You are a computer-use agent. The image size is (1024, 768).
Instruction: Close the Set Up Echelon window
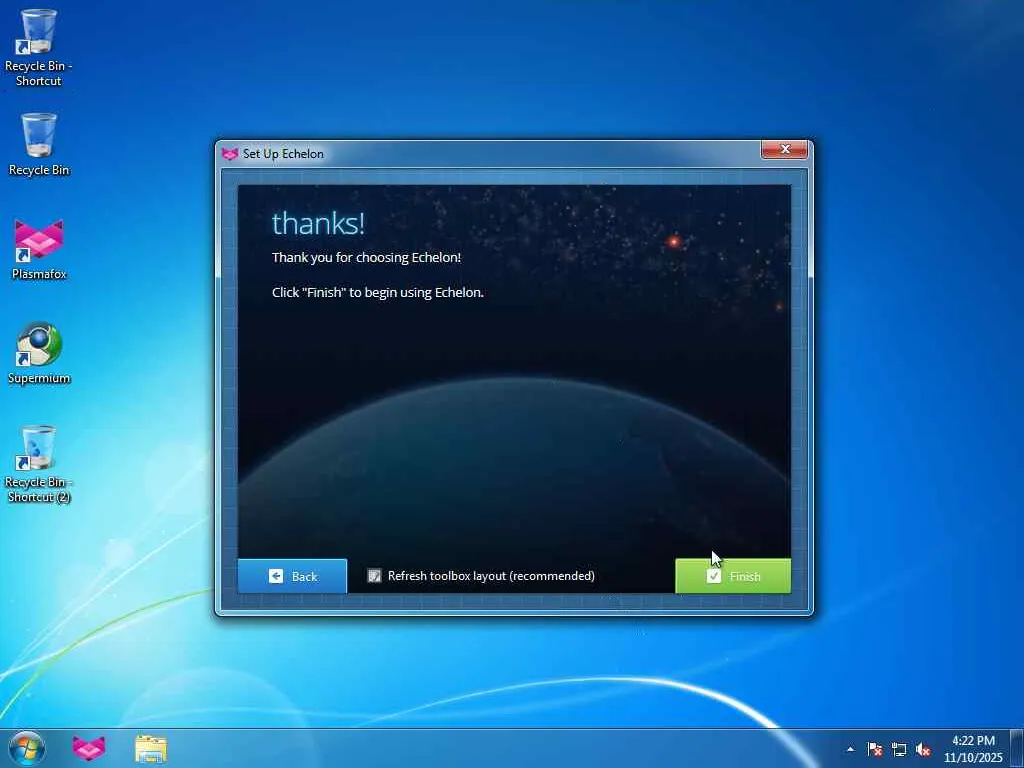pyautogui.click(x=784, y=150)
